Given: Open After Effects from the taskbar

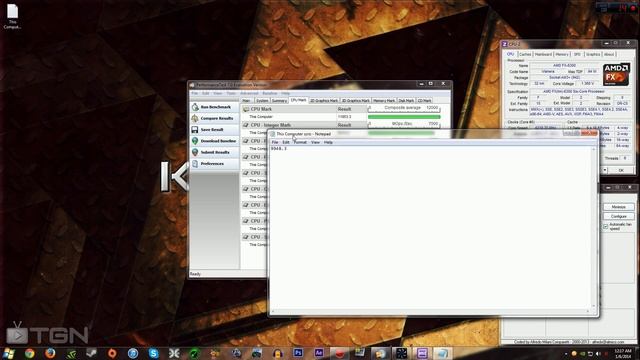Looking at the screenshot, I should tap(319, 353).
